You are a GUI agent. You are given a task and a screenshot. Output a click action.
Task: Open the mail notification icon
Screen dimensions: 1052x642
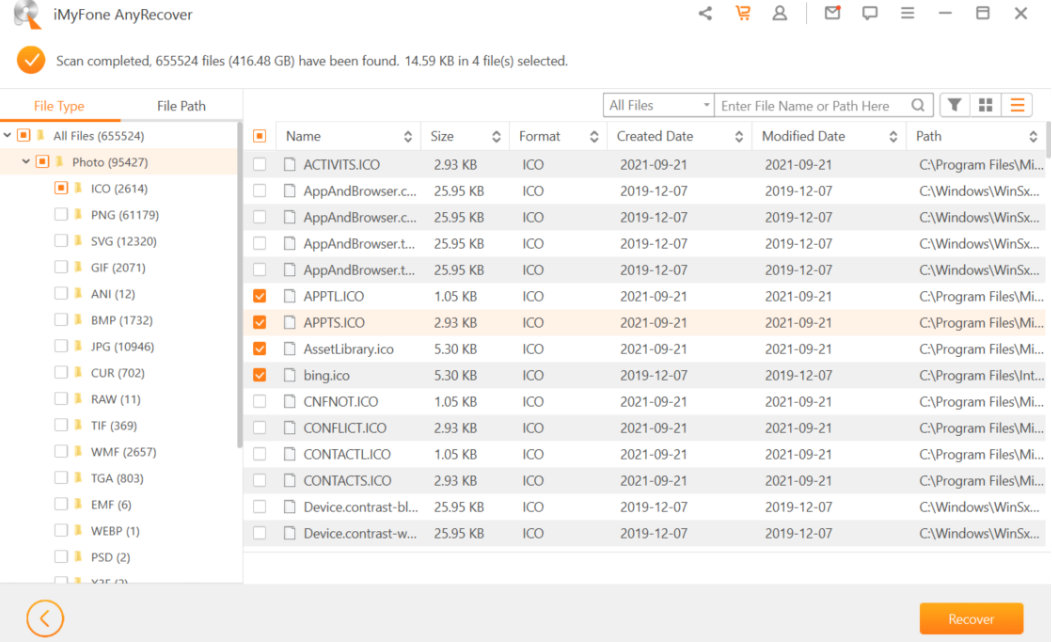click(833, 13)
